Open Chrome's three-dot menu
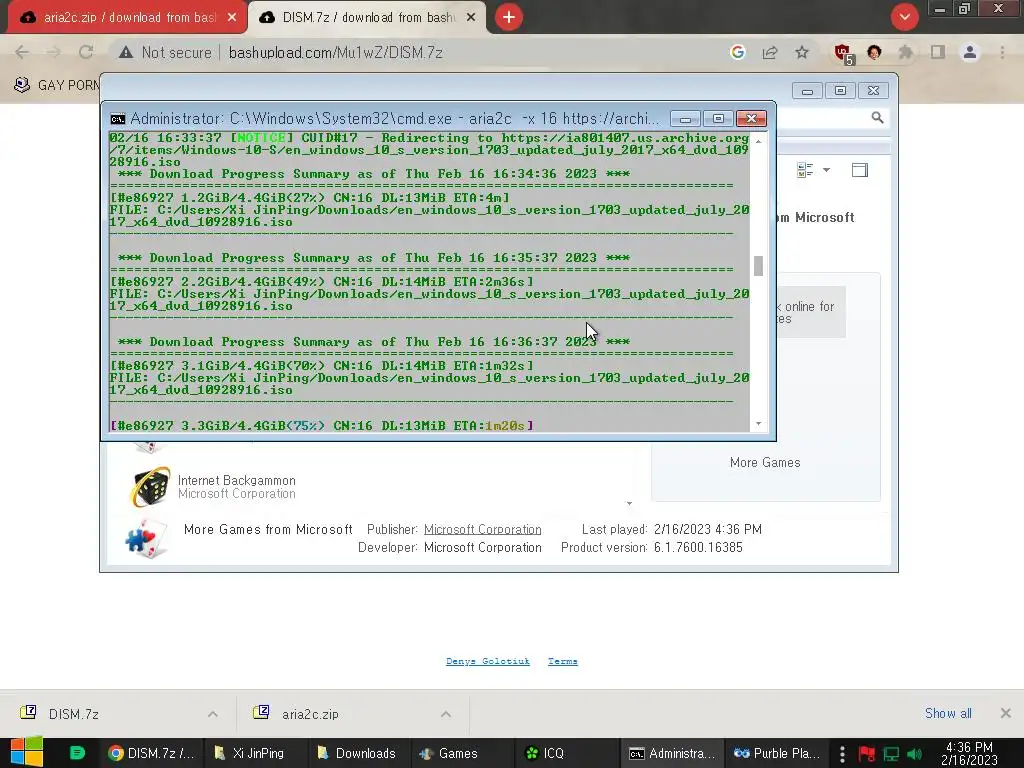This screenshot has width=1024, height=768. (1002, 52)
